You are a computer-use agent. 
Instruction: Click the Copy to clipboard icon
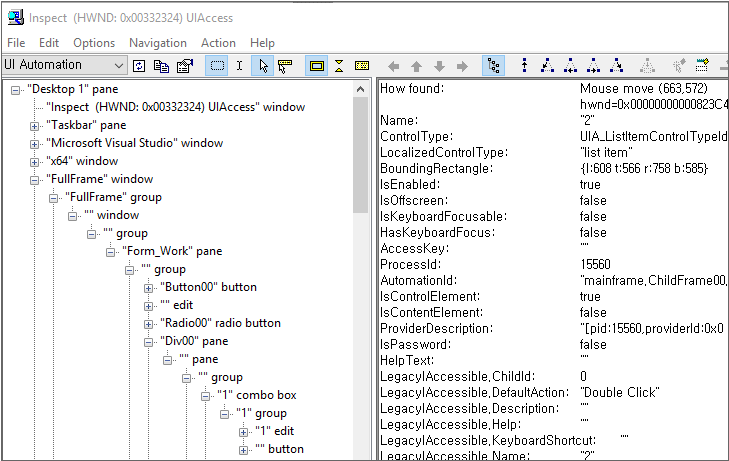coord(162,66)
